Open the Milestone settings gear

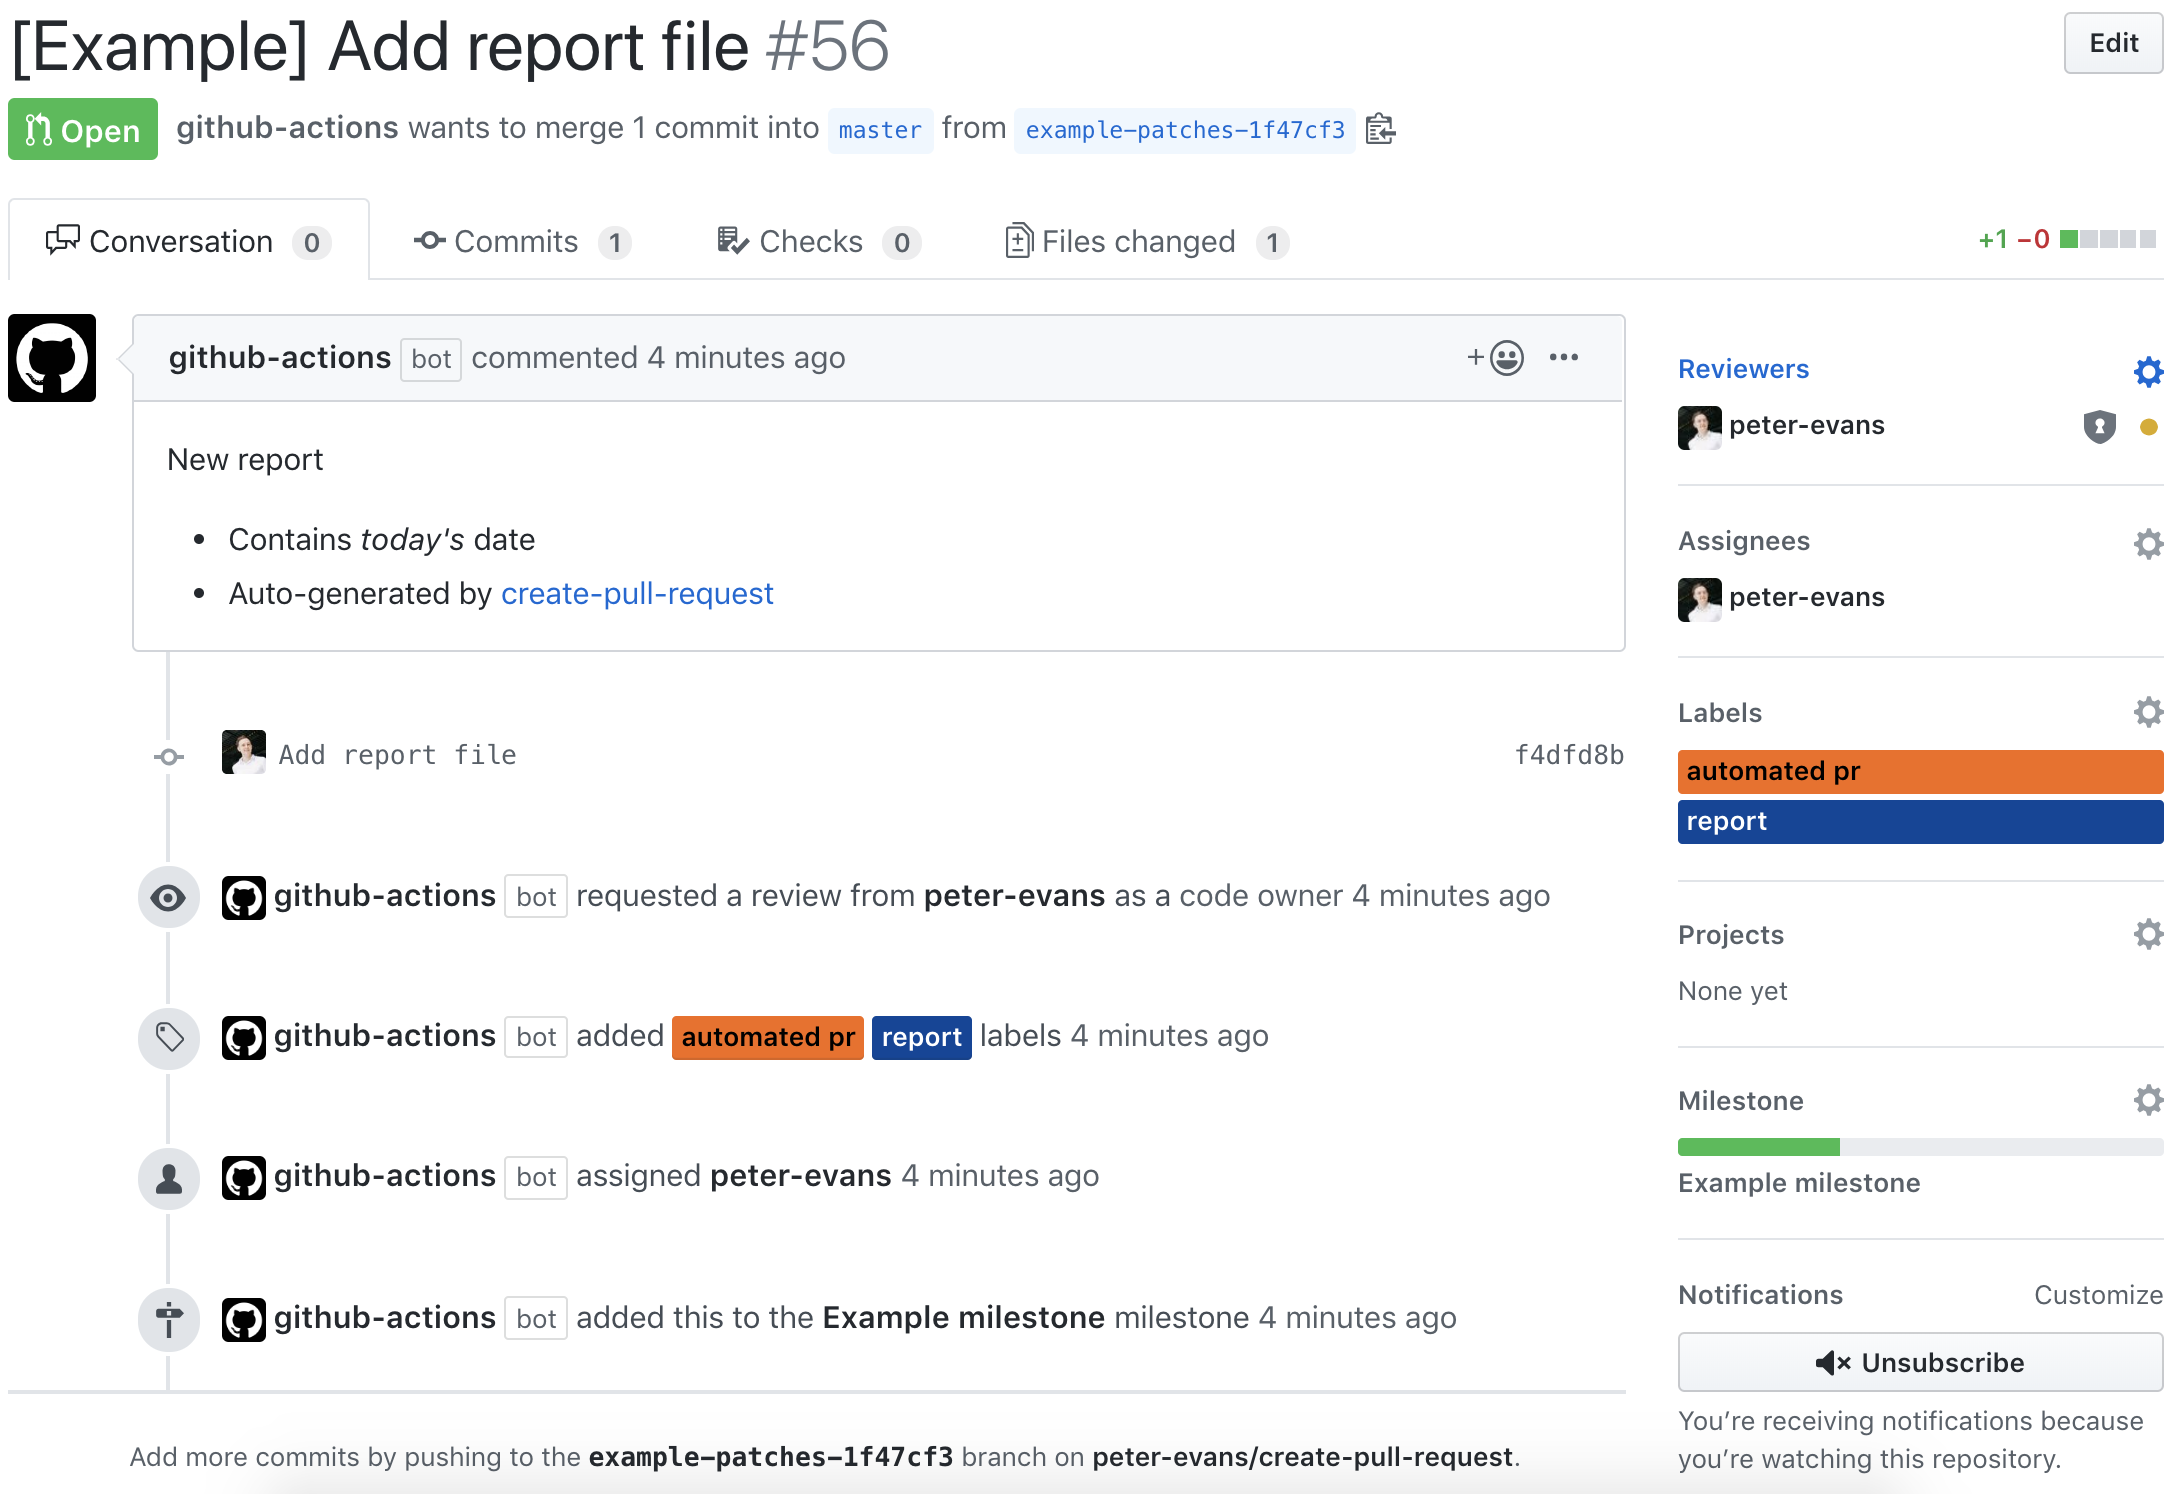(x=2147, y=1099)
